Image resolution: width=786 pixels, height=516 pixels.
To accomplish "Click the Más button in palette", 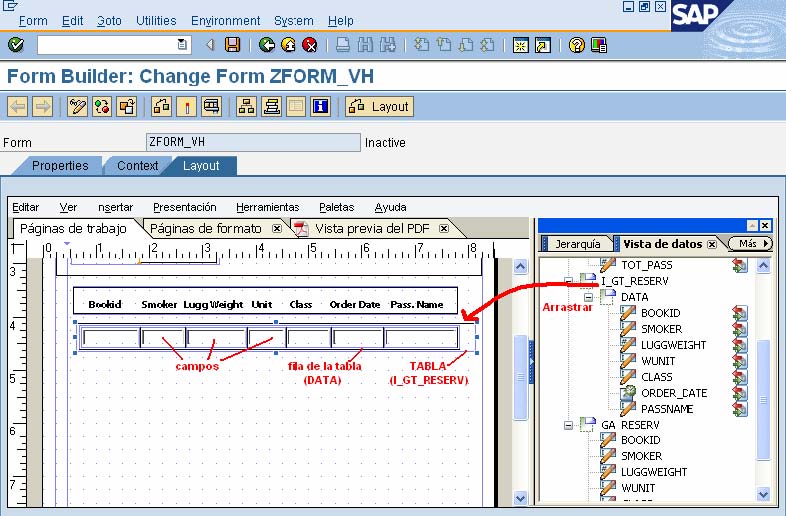I will click(750, 244).
